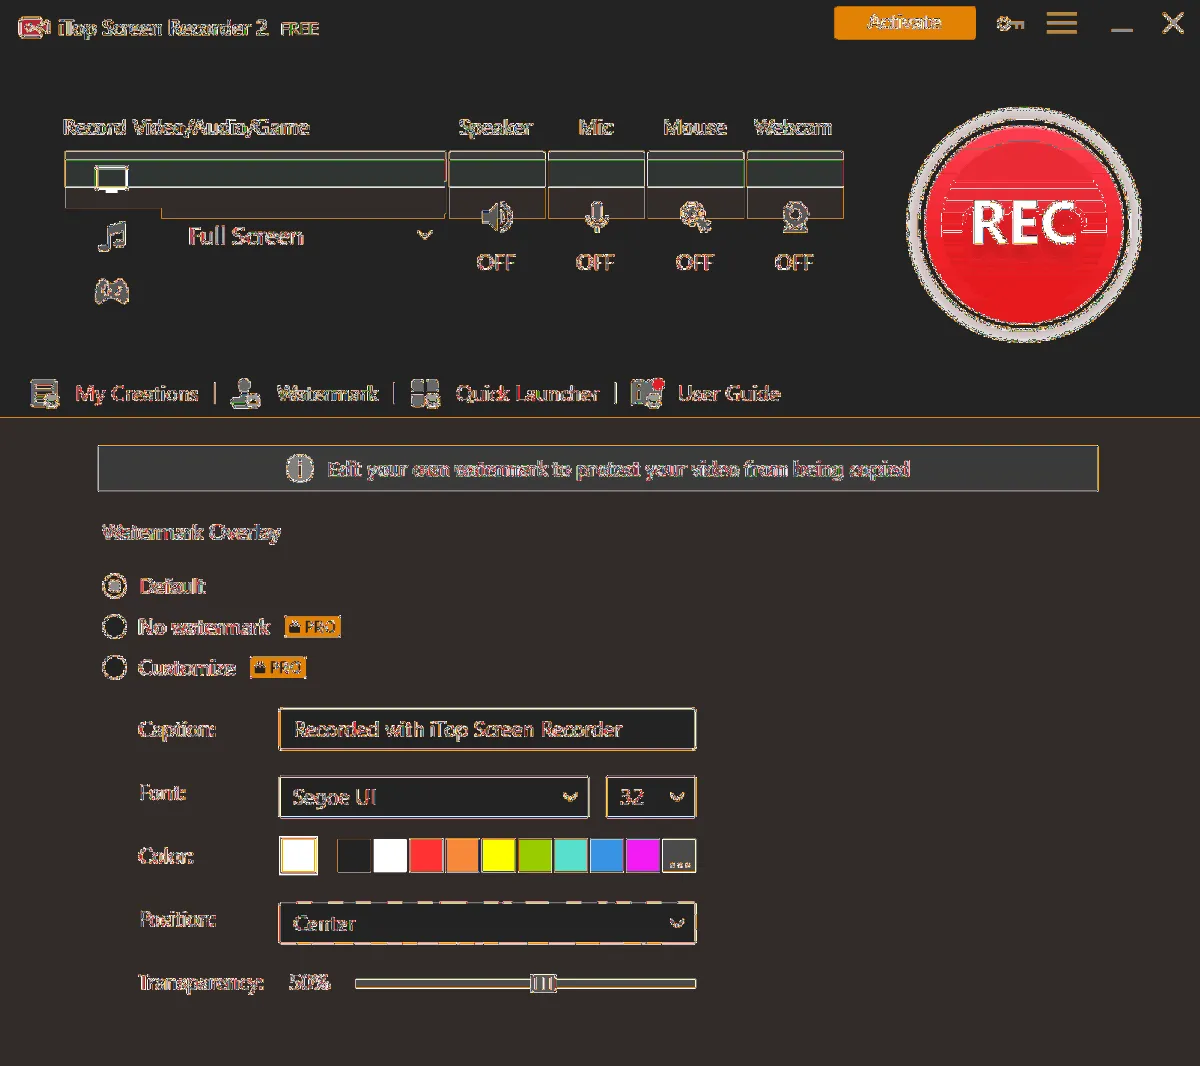
Task: Toggle the Mic icon
Action: click(596, 216)
